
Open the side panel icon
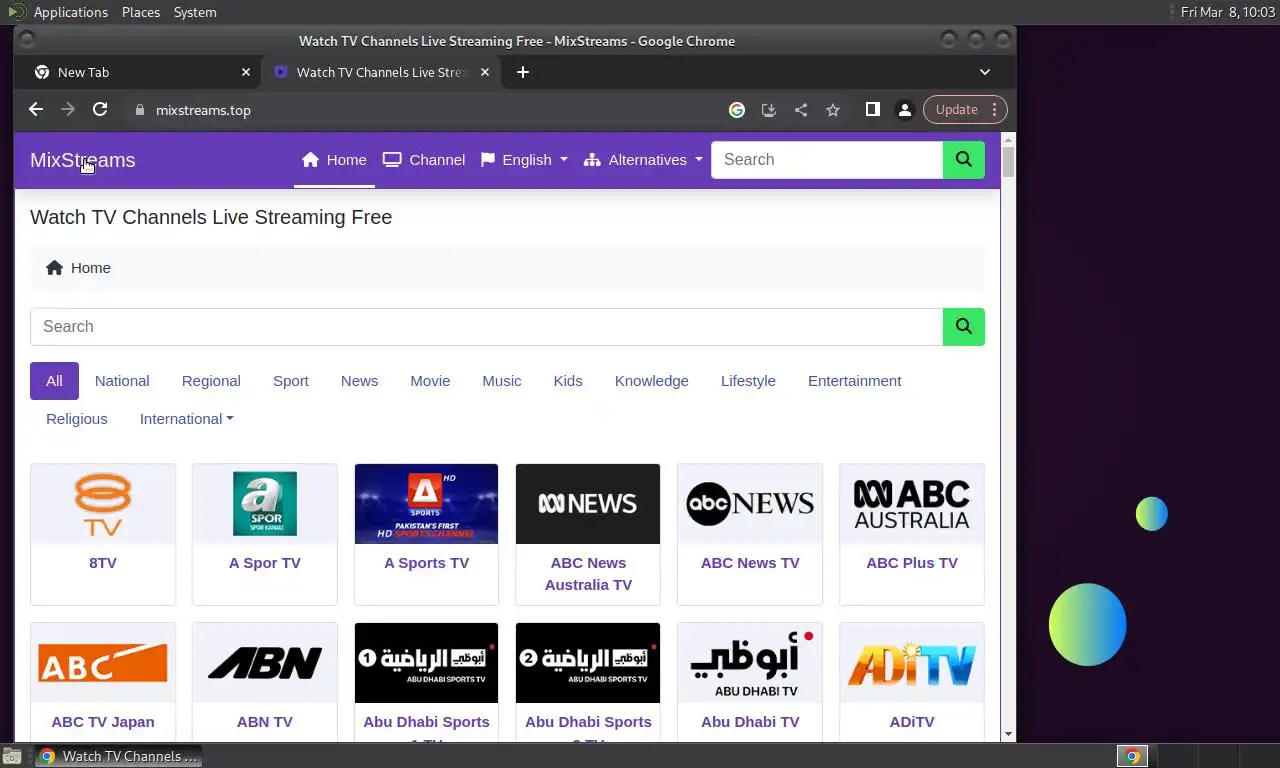(873, 110)
